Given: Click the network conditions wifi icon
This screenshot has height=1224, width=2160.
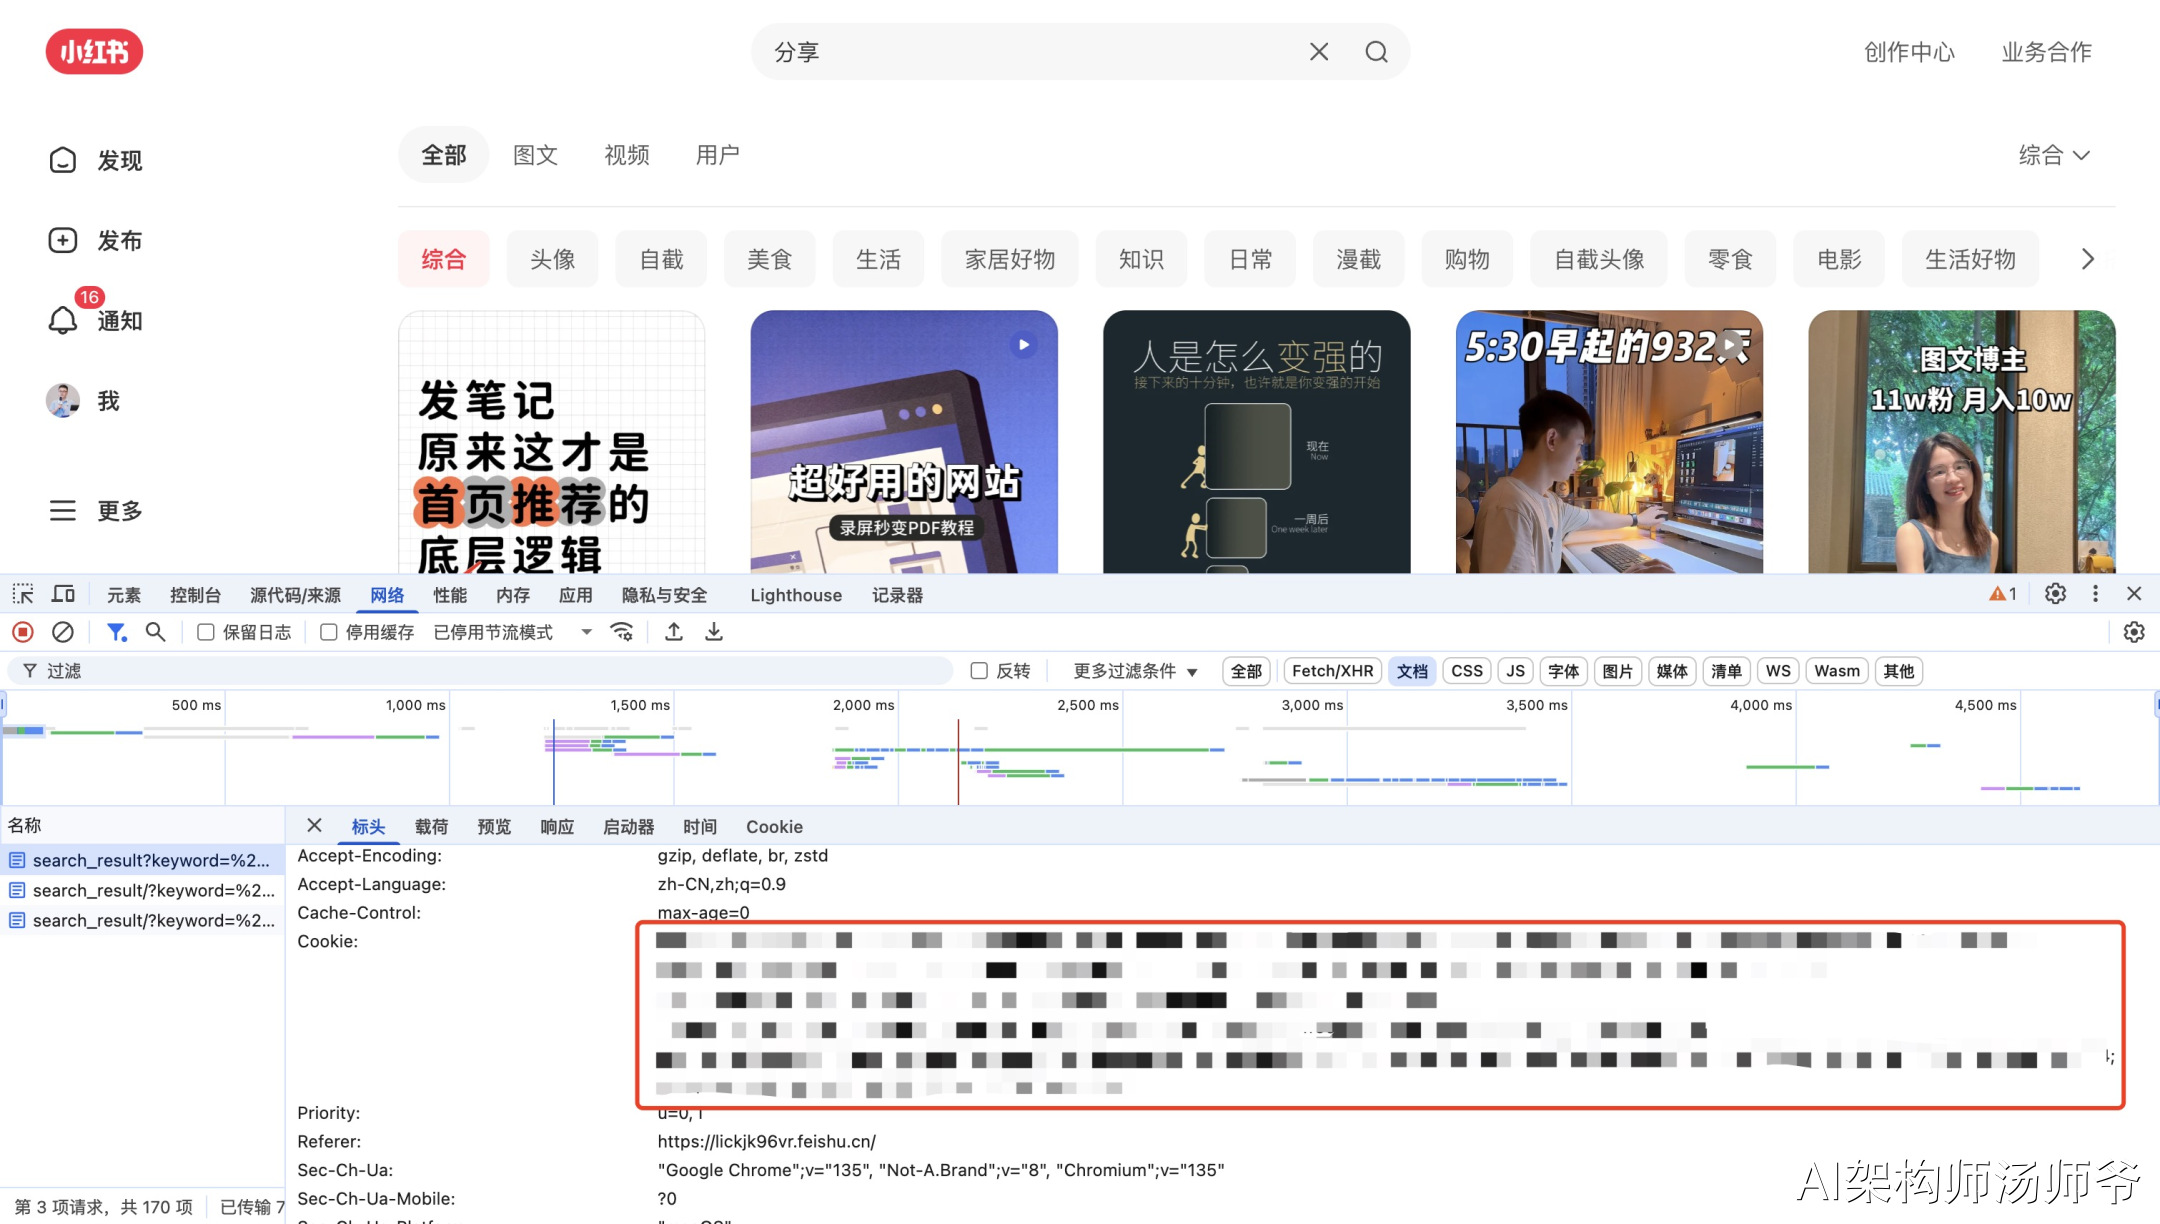Looking at the screenshot, I should click(622, 632).
